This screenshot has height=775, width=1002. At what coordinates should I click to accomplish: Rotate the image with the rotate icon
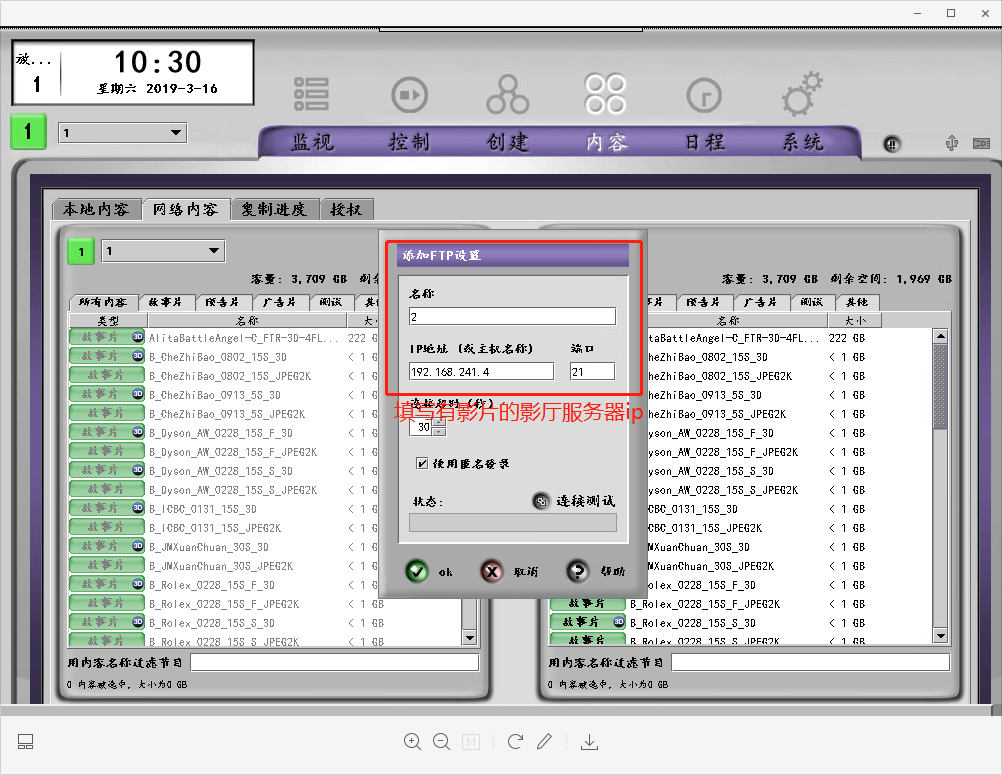(515, 741)
